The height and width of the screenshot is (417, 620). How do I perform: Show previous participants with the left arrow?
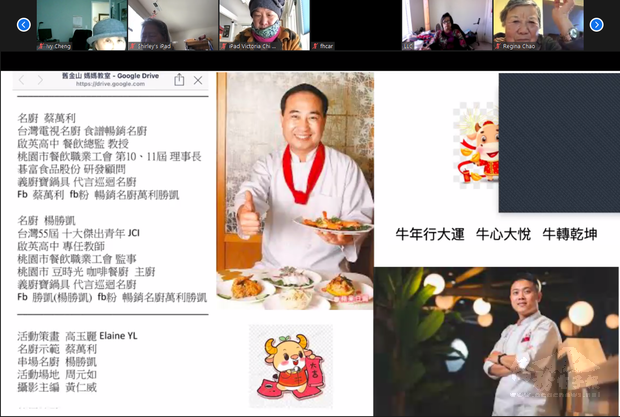24,25
